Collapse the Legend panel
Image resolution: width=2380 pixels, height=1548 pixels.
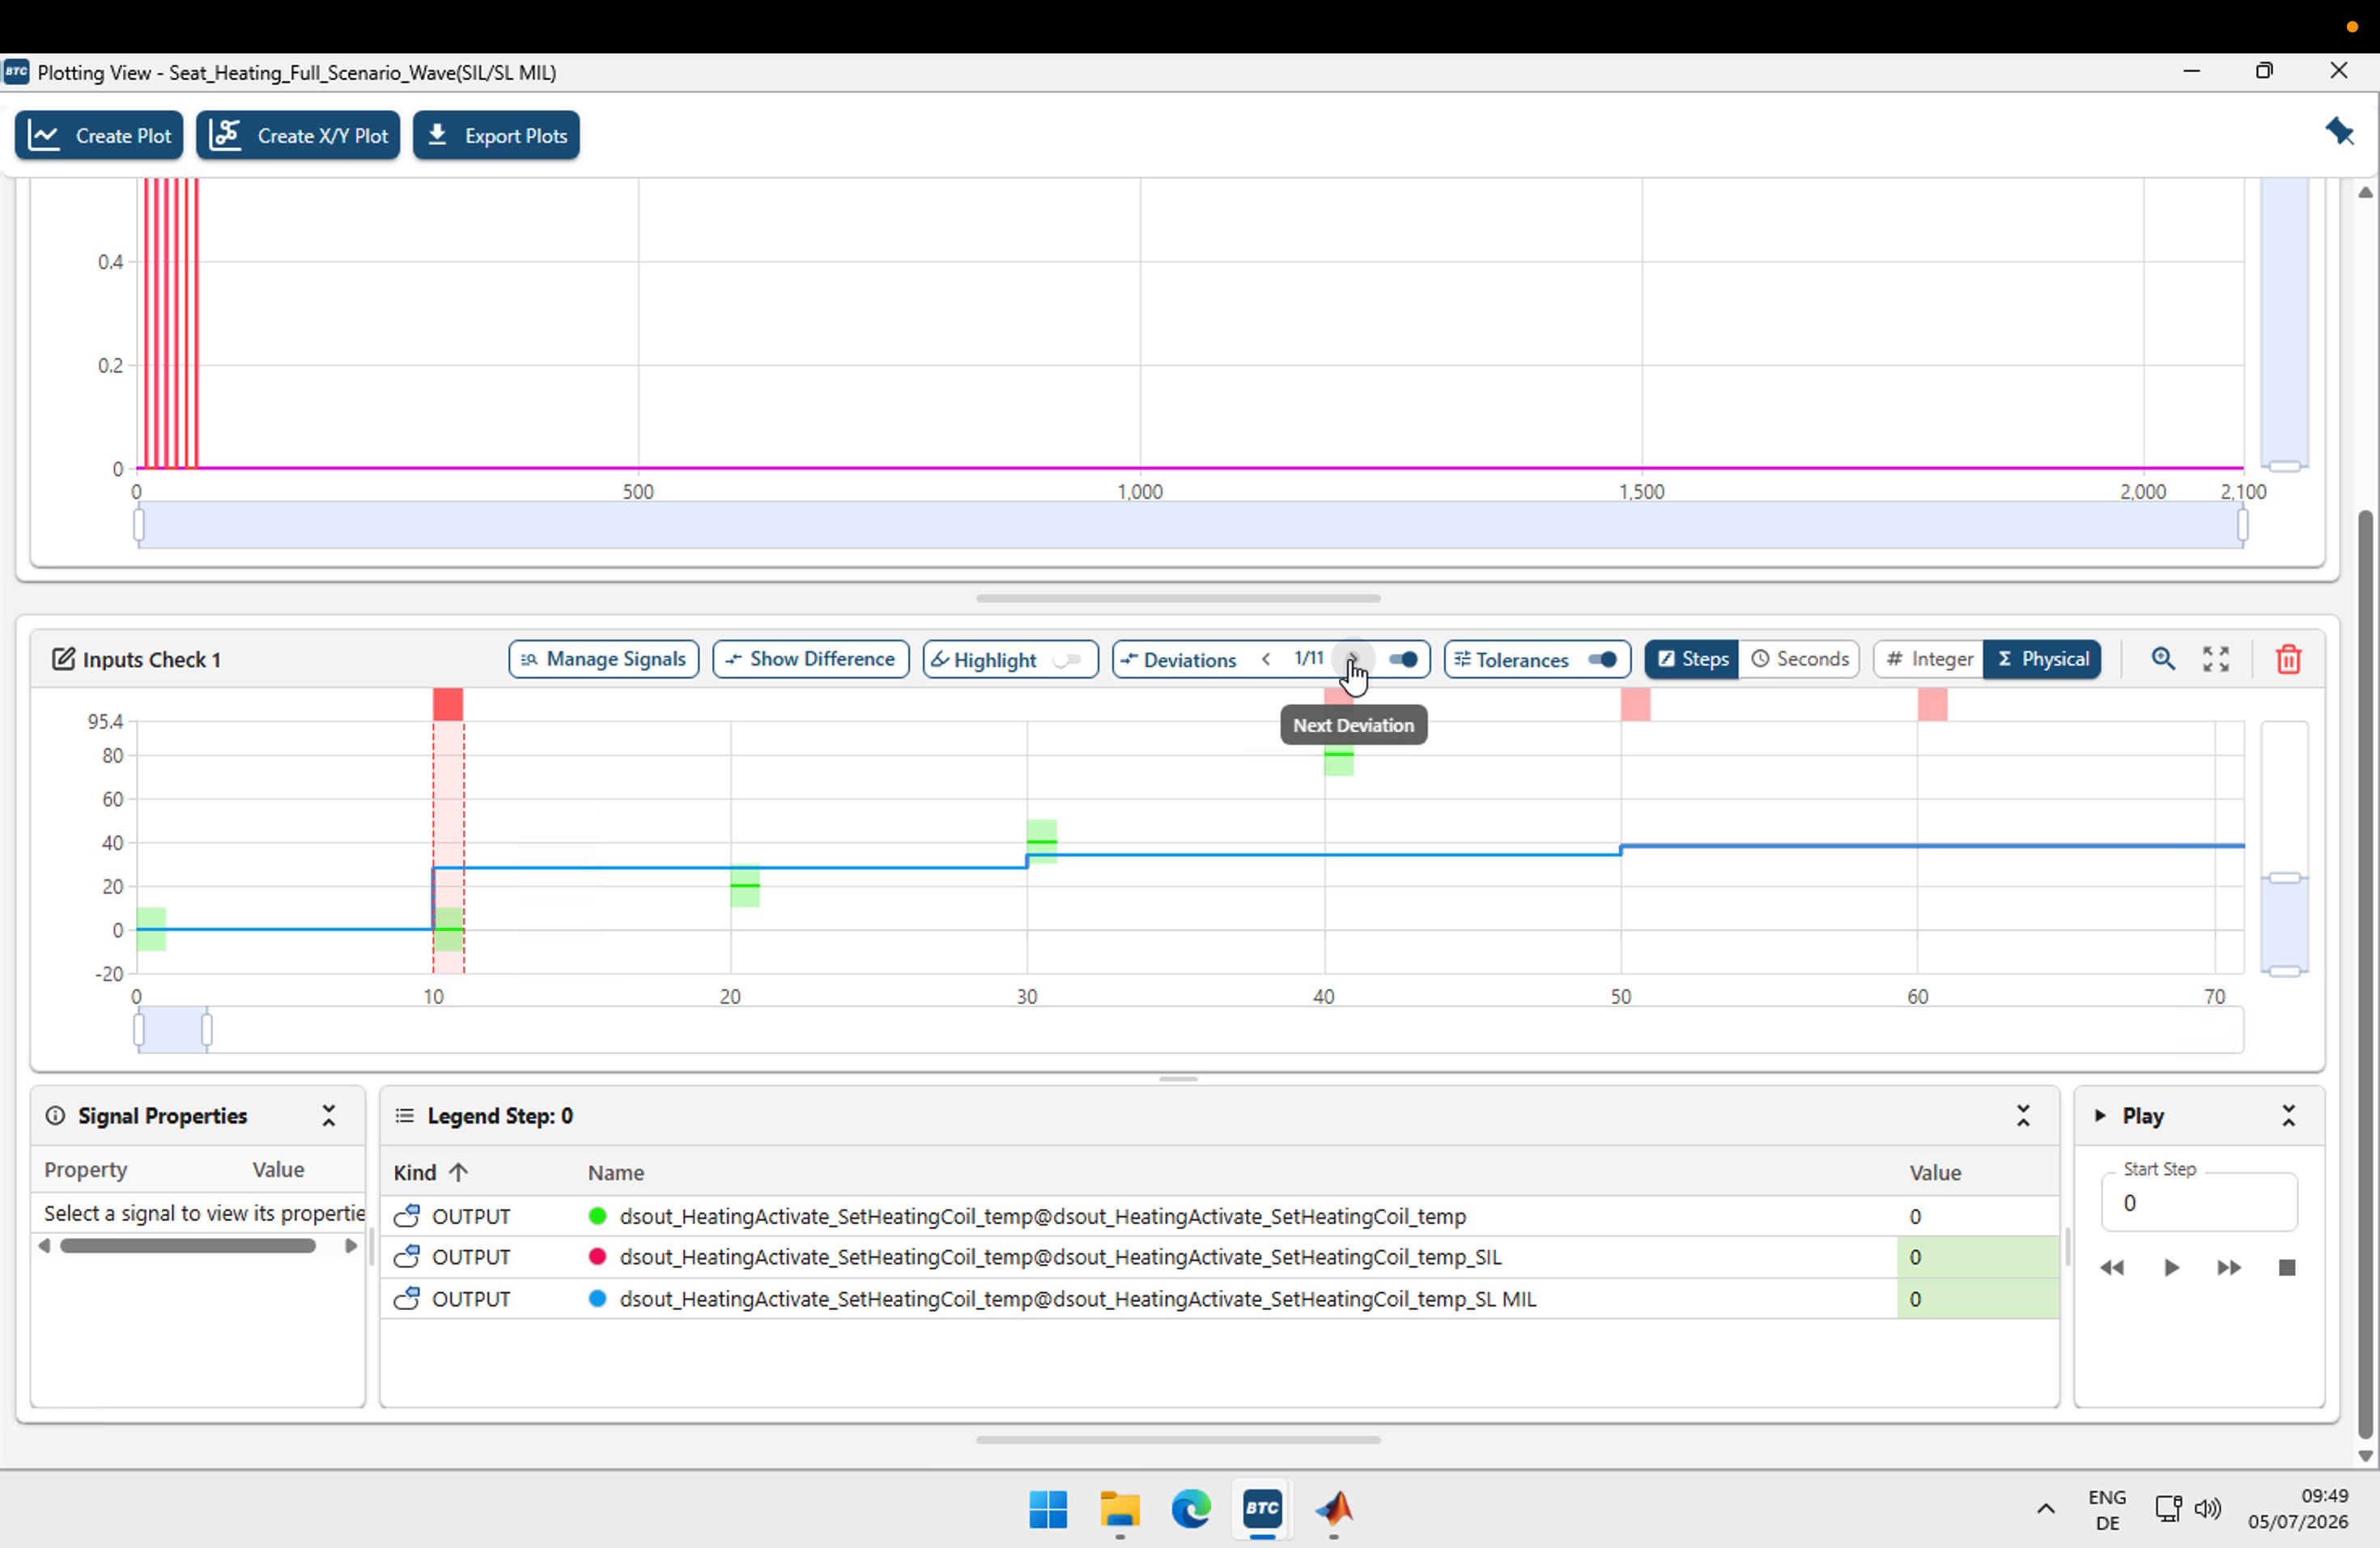coord(2023,1116)
